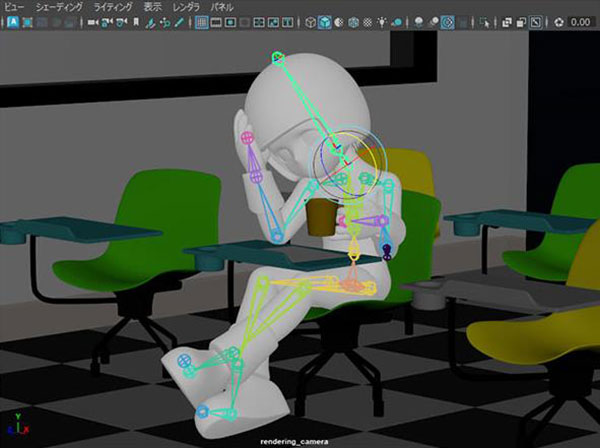Toggle the viewport grid display
Screen dimensions: 600x448
point(200,21)
